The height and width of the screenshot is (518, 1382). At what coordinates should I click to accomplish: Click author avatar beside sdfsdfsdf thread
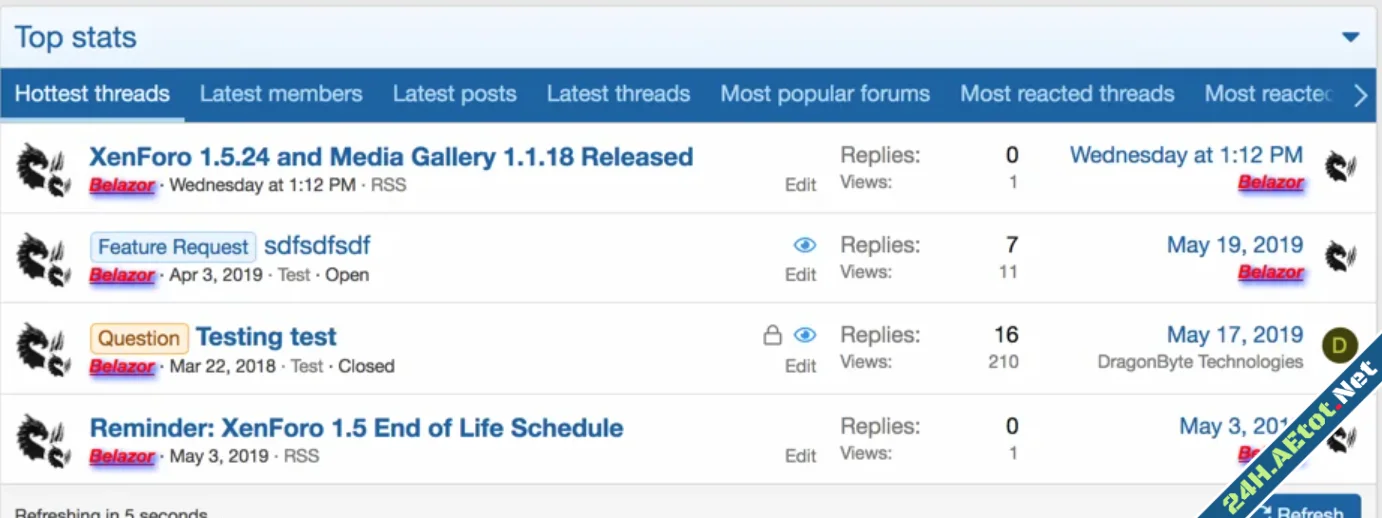41,259
